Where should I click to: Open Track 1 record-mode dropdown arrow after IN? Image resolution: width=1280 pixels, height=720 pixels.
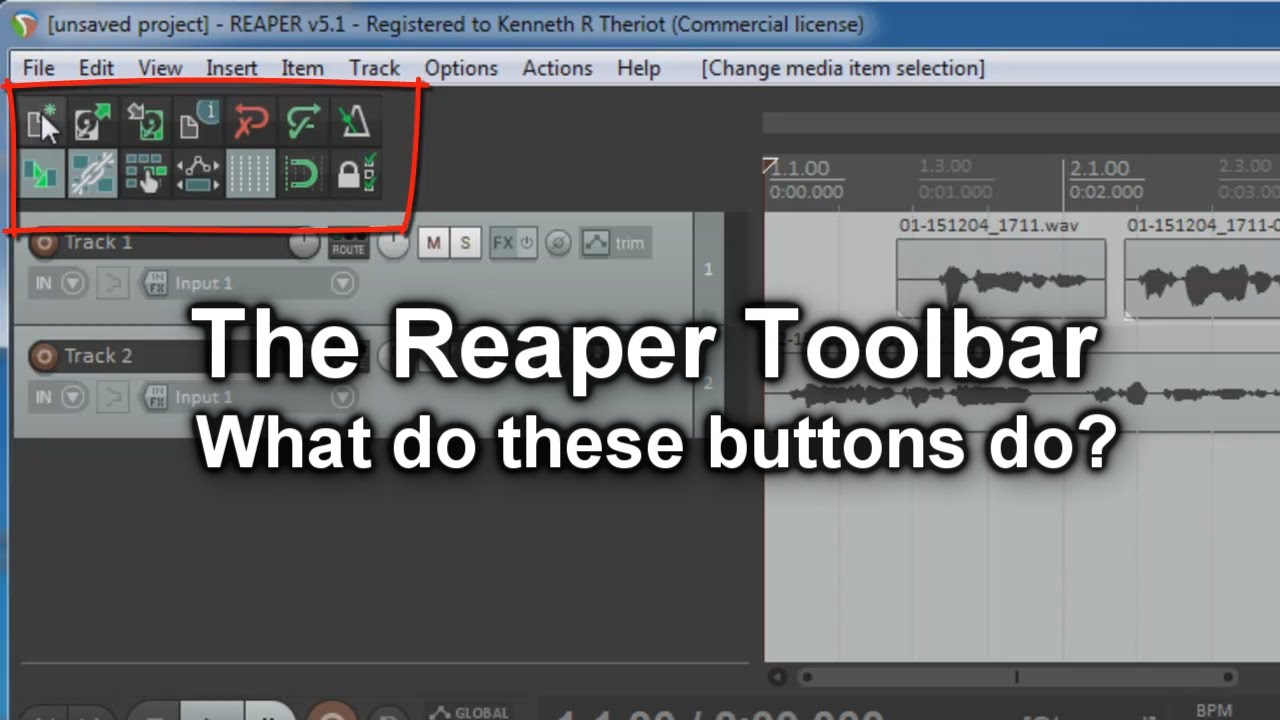point(72,284)
